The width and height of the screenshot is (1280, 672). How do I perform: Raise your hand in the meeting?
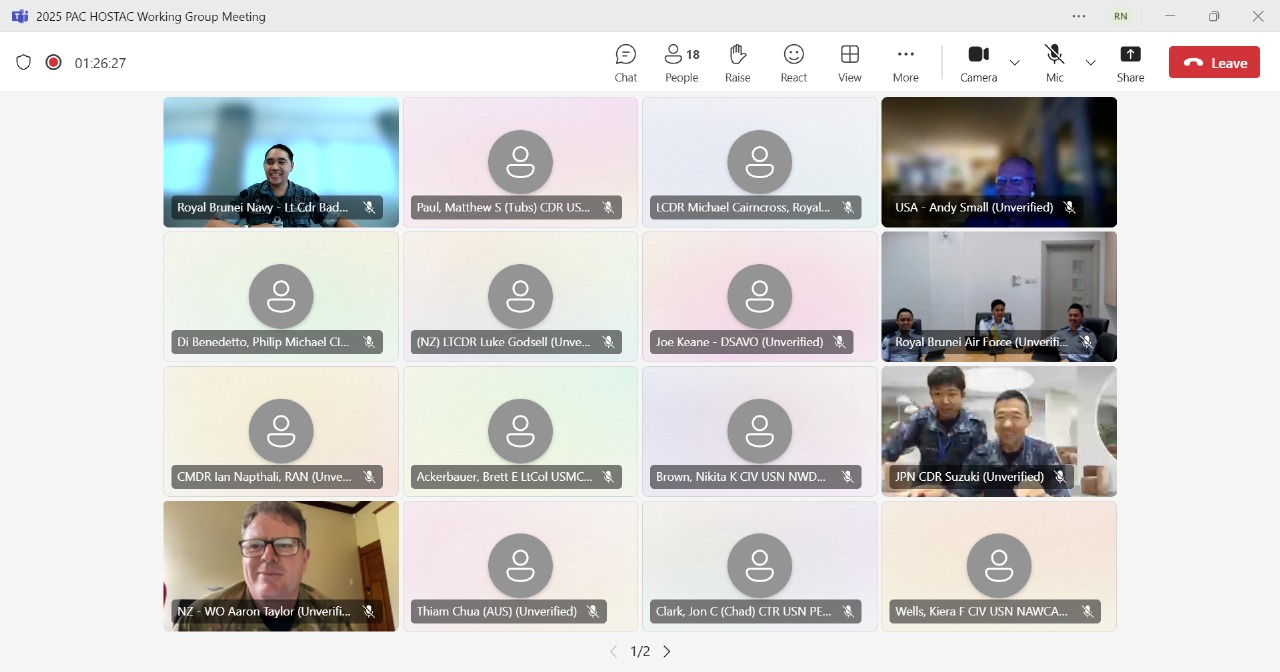738,63
